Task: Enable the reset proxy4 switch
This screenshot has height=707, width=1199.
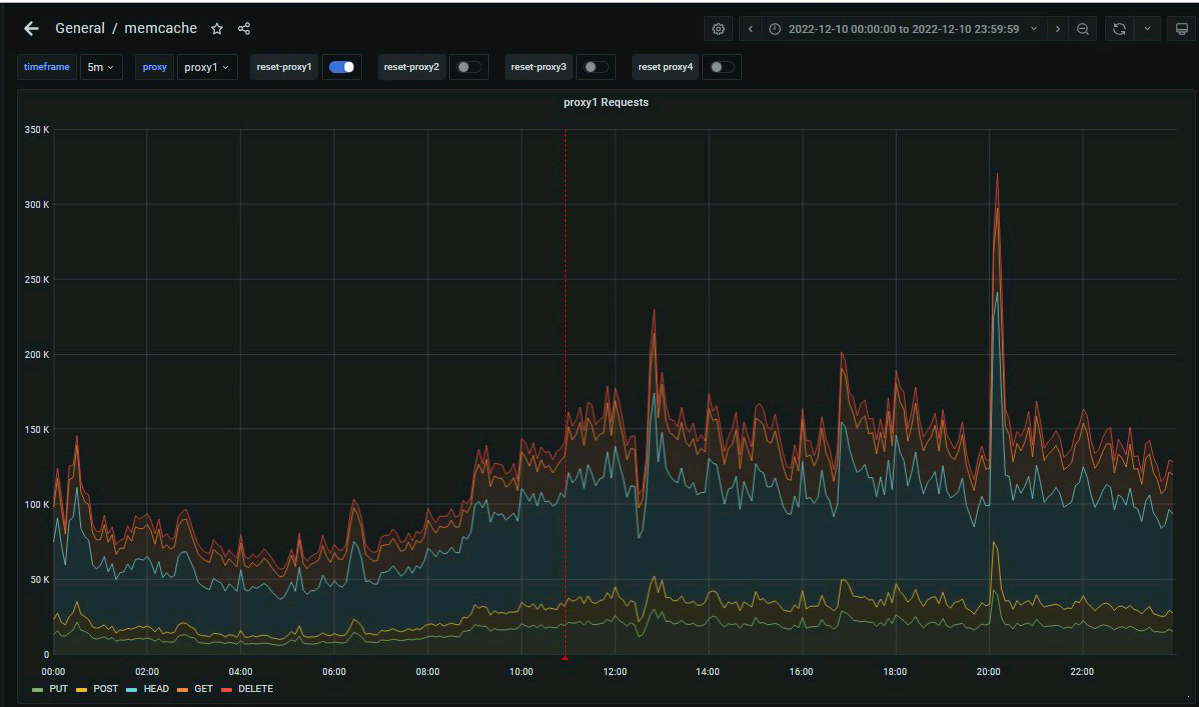Action: pyautogui.click(x=721, y=67)
